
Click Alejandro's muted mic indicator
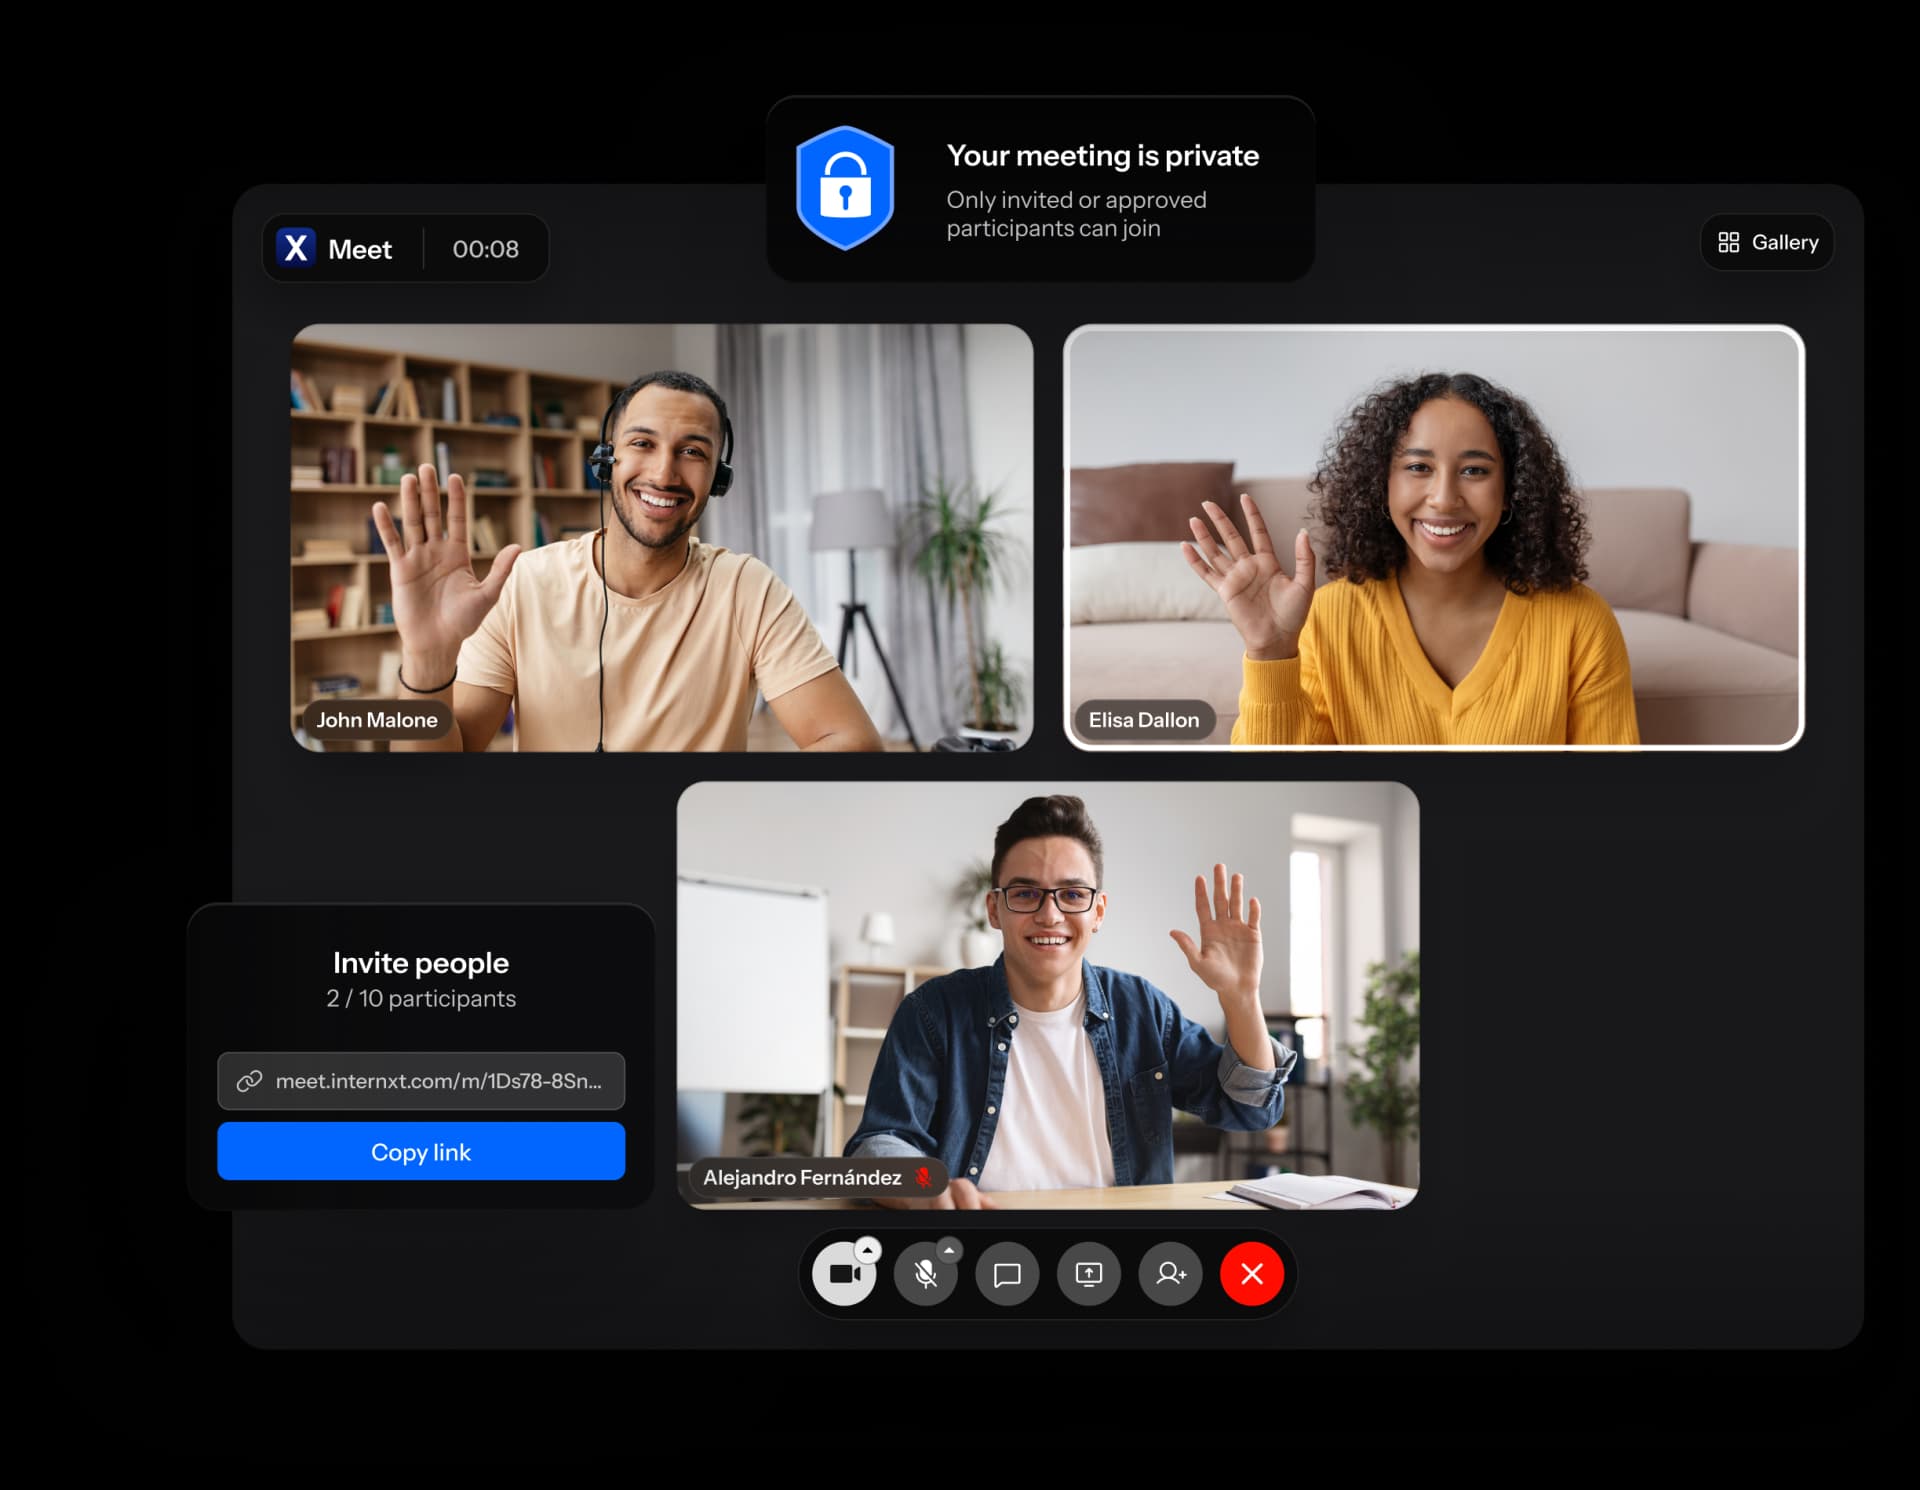(924, 1177)
